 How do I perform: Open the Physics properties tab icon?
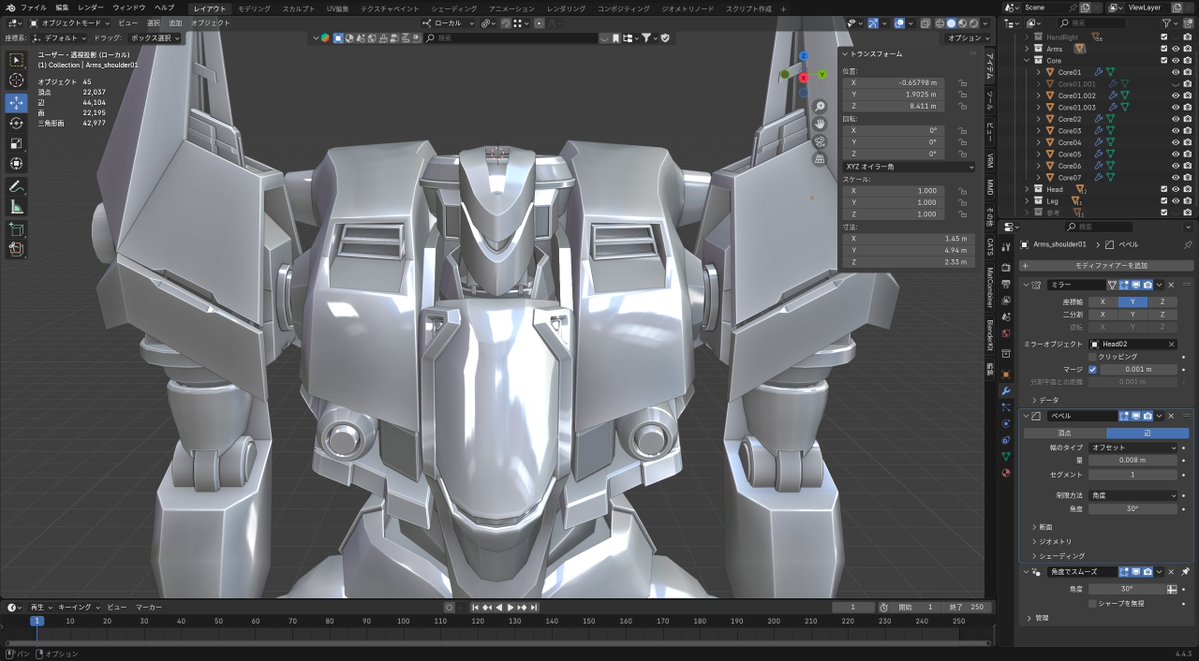pyautogui.click(x=1006, y=423)
